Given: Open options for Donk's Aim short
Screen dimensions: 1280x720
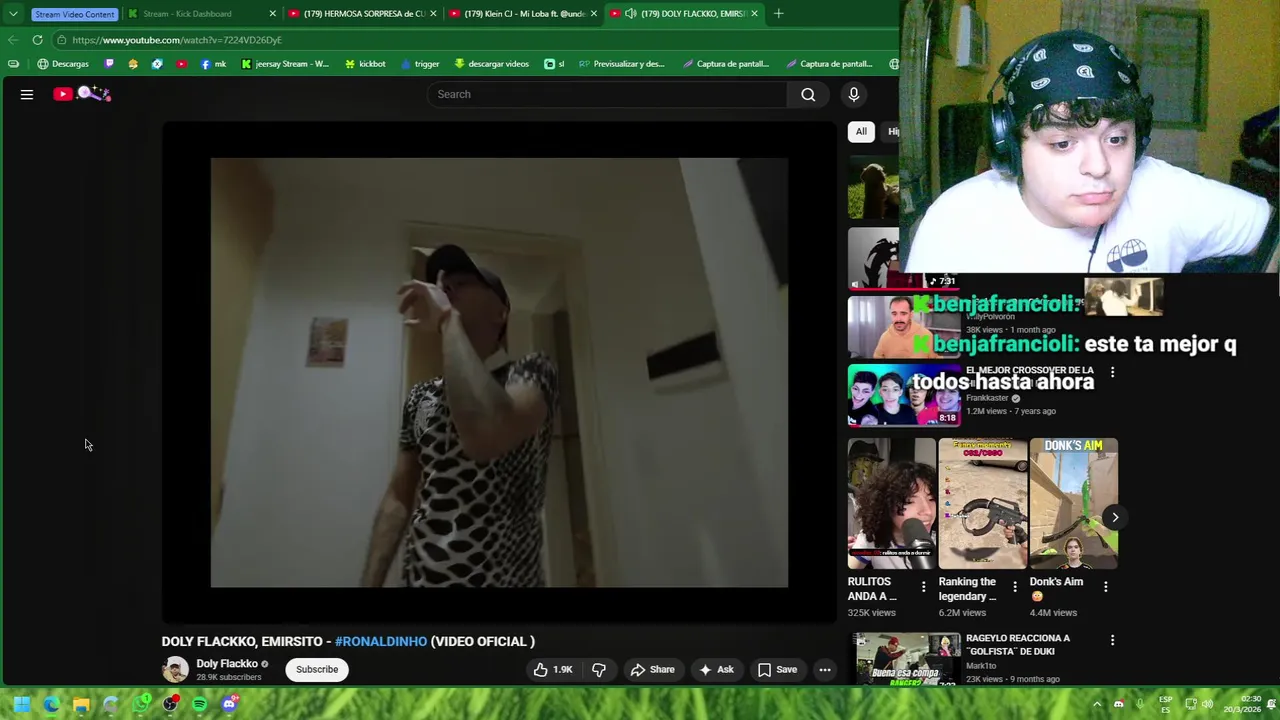Looking at the screenshot, I should coord(1105,587).
